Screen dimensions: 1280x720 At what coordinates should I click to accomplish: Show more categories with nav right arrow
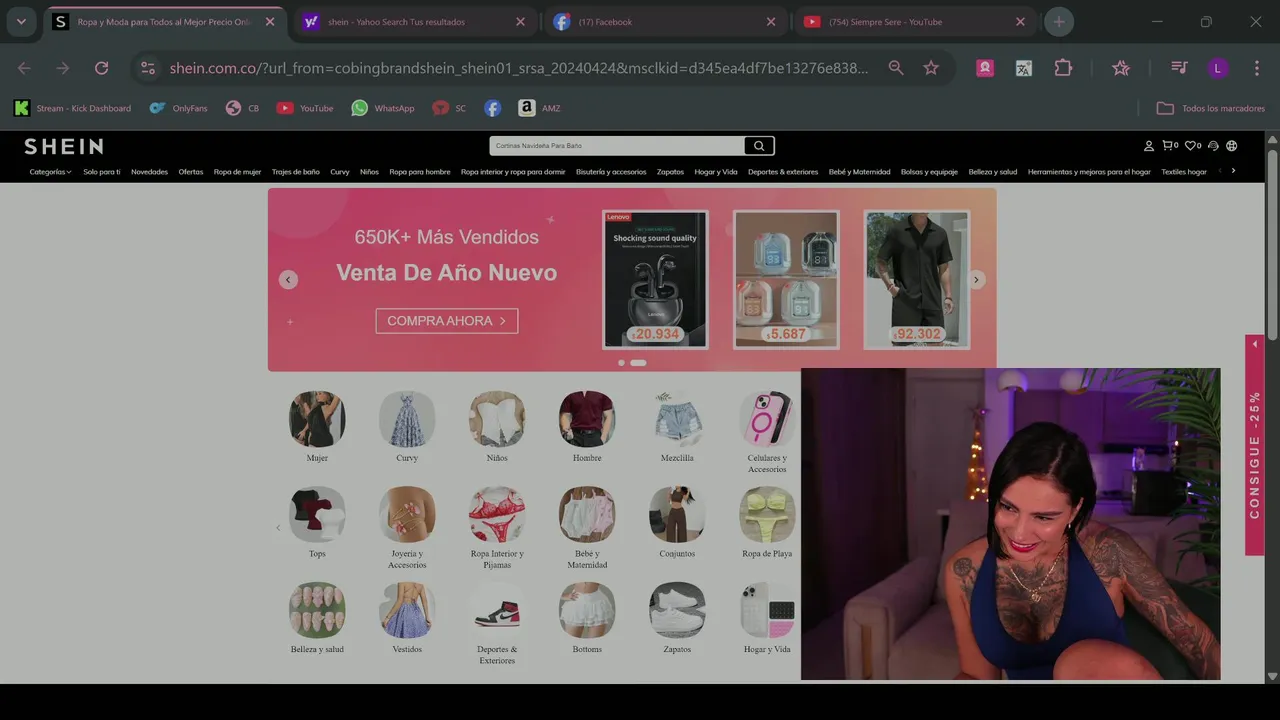pyautogui.click(x=1233, y=171)
